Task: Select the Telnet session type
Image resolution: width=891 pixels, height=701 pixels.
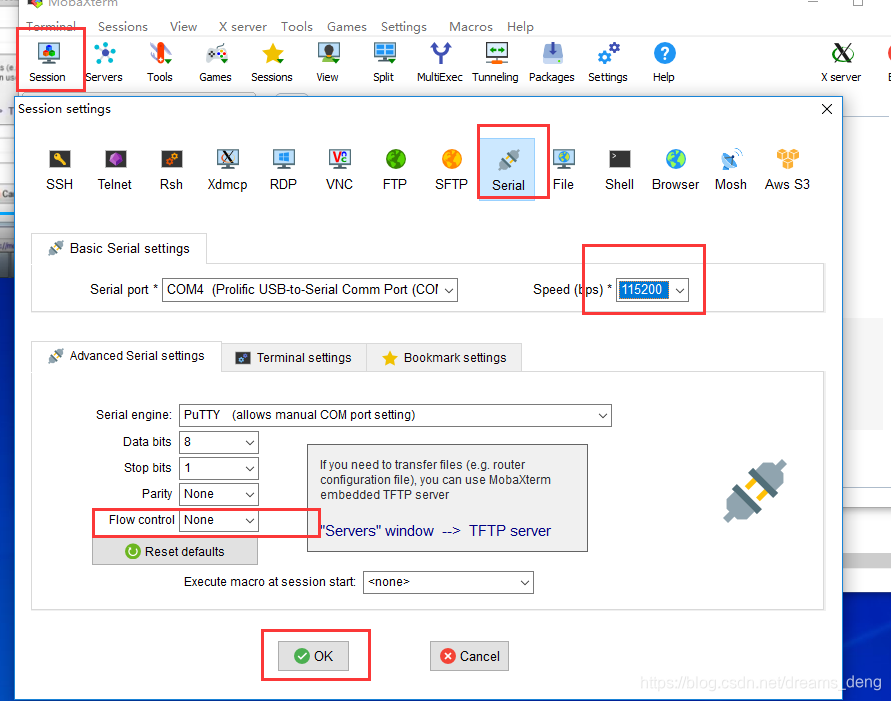Action: [x=115, y=170]
